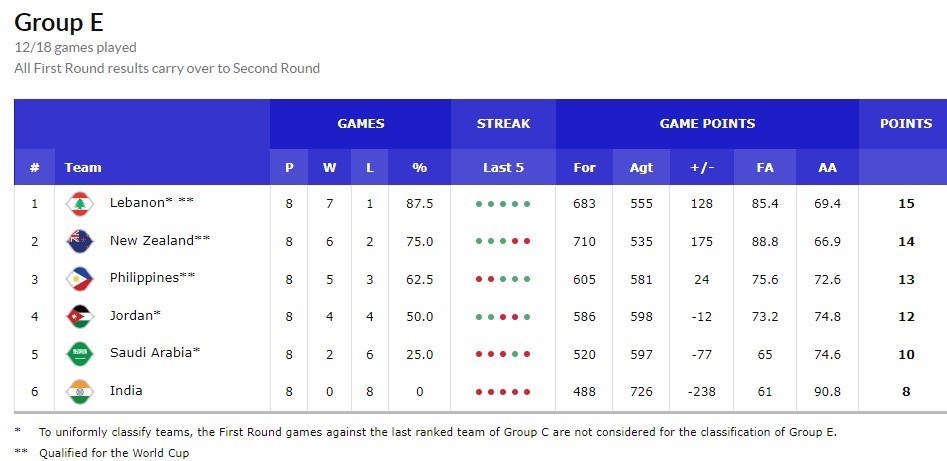Click the Jordan flag icon
Viewport: 947px width, 461px height.
pos(79,316)
